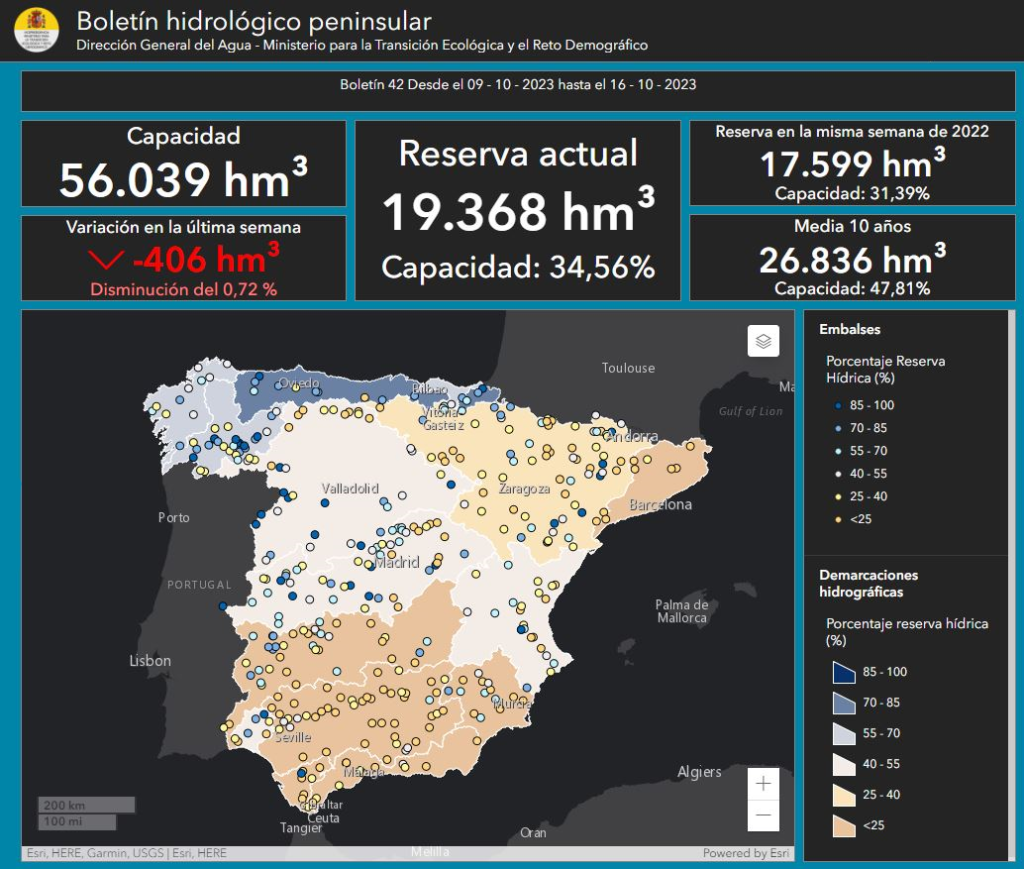Click the -406 hm³ weekly variation value

coord(206,259)
